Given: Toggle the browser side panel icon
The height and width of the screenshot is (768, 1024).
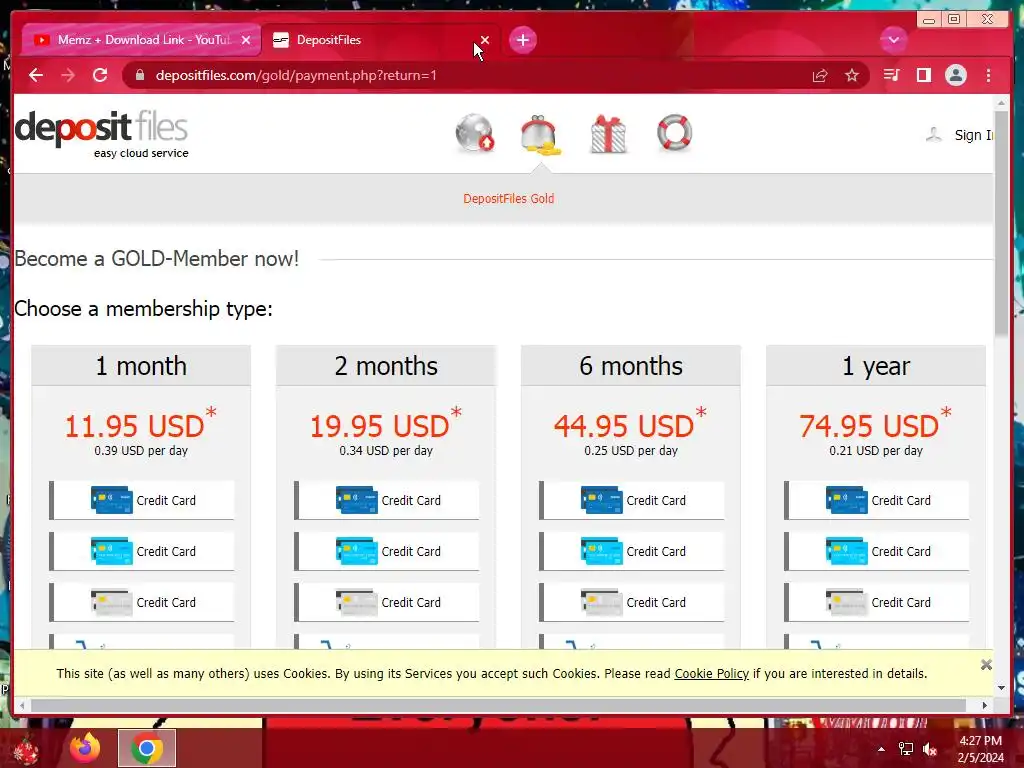Looking at the screenshot, I should [923, 75].
